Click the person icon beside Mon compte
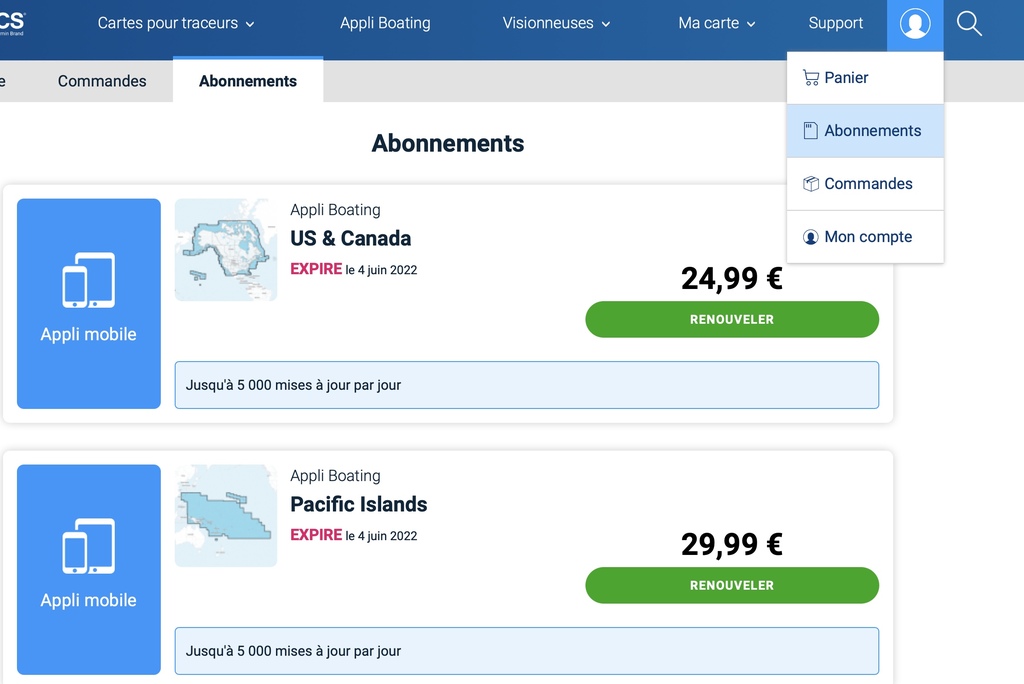1024x684 pixels. tap(810, 236)
